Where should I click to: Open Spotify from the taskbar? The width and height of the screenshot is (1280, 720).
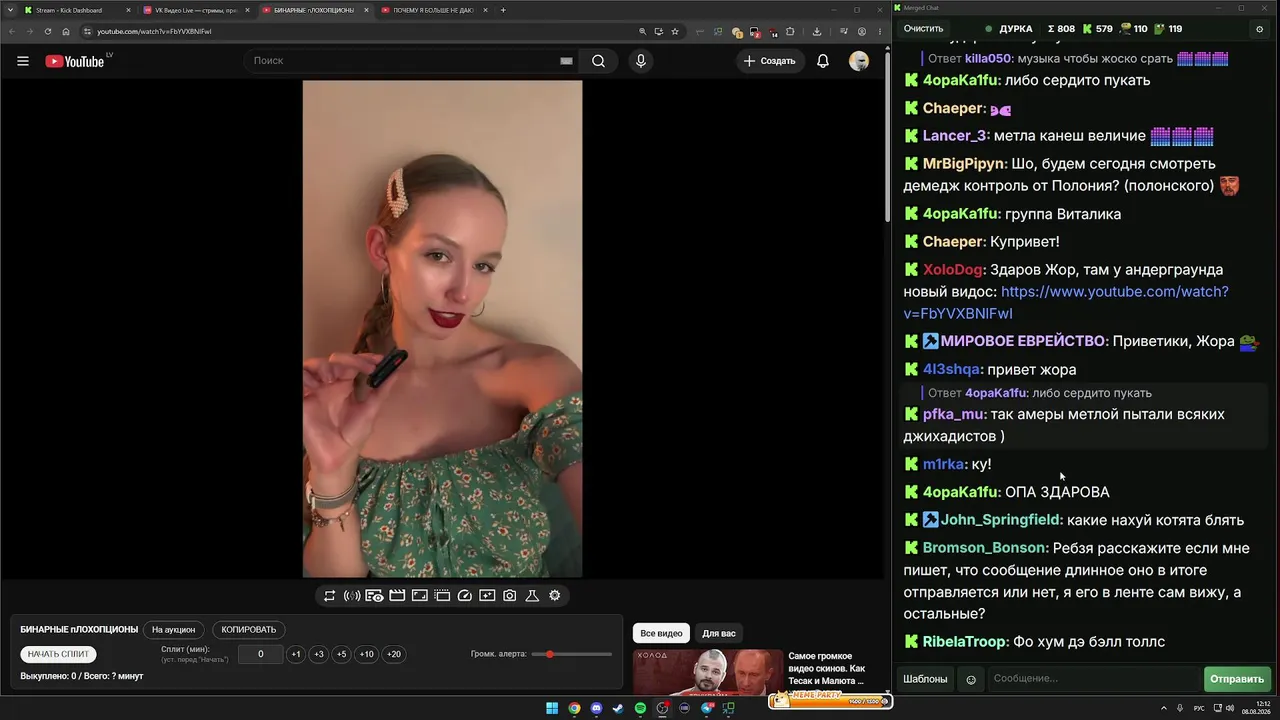[640, 709]
